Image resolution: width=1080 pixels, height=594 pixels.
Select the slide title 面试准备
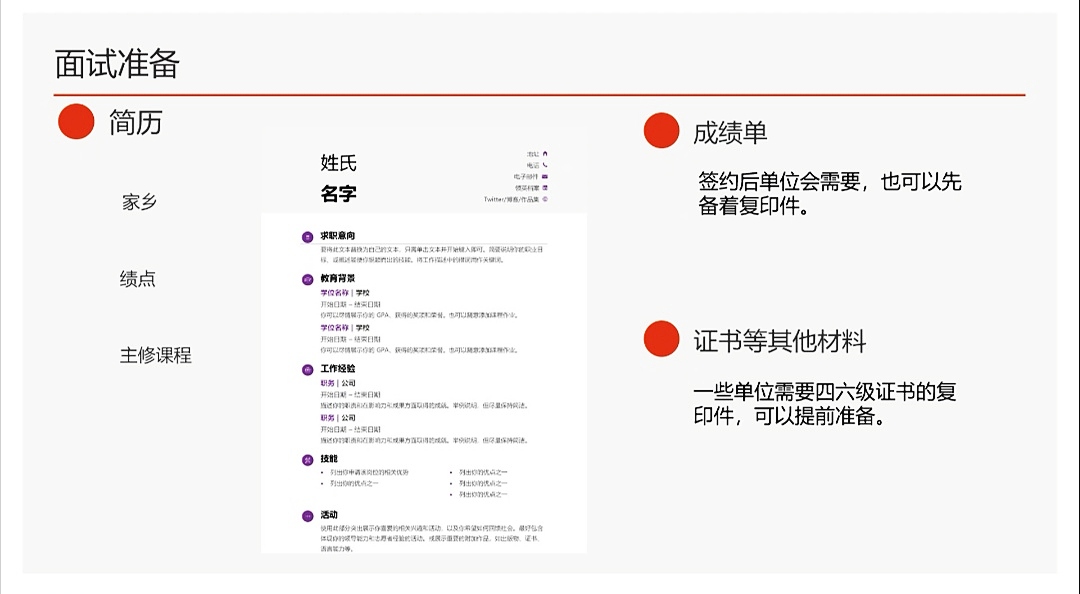click(117, 64)
